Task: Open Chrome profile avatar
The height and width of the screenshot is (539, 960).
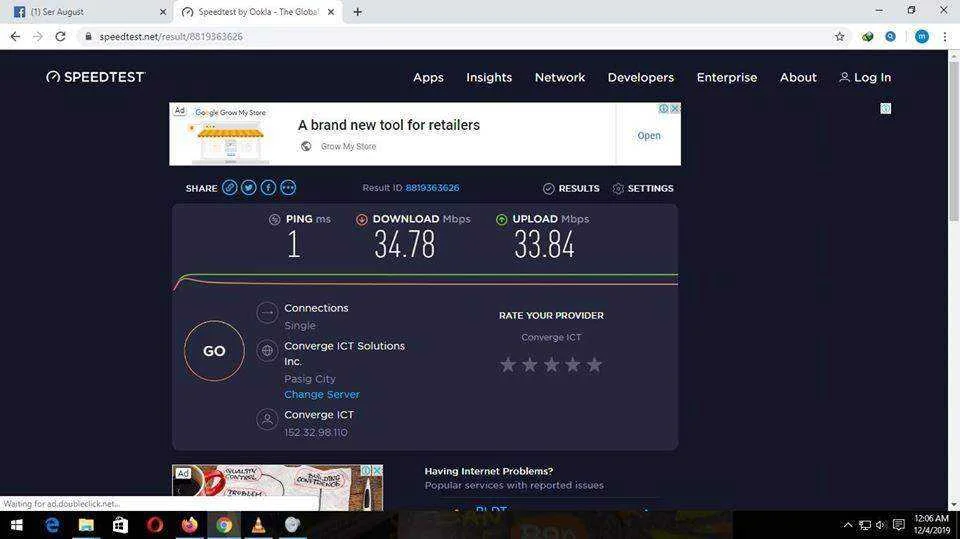Action: 921,37
